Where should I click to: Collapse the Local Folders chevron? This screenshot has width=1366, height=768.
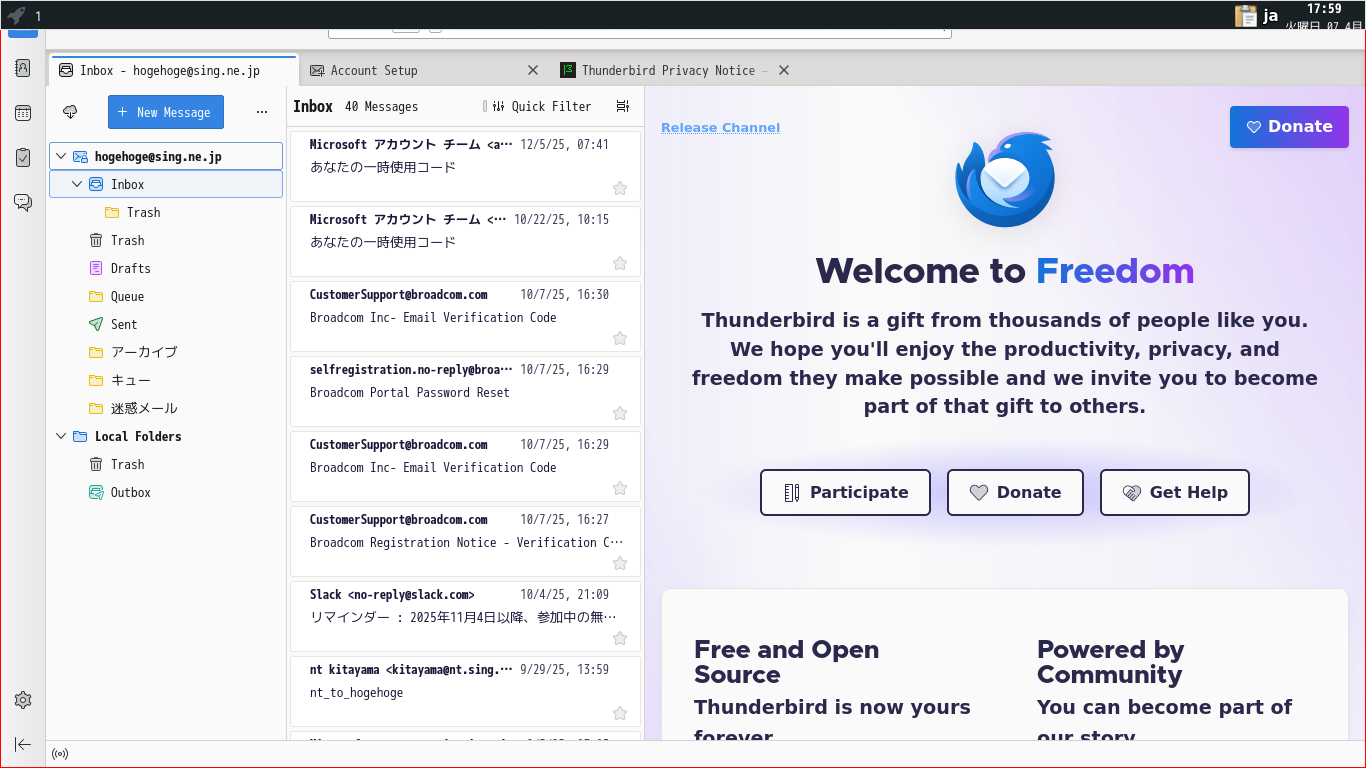[x=62, y=436]
